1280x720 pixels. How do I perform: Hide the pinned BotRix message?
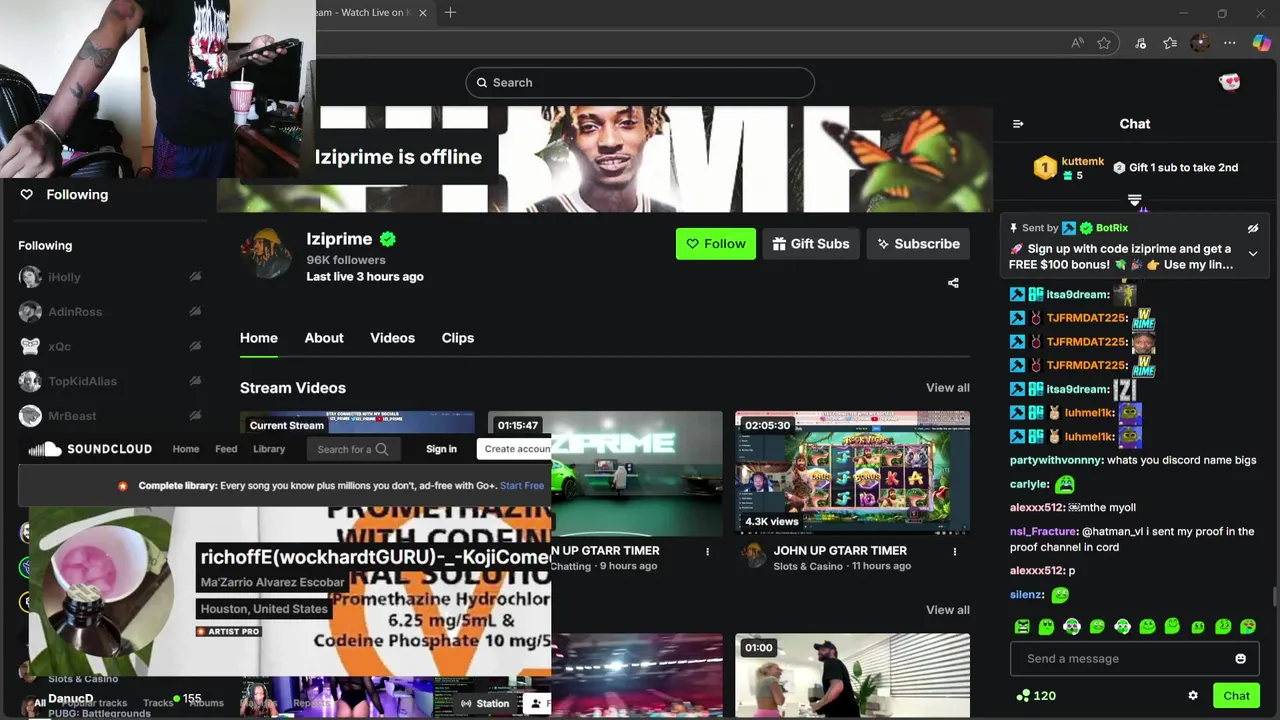1253,229
